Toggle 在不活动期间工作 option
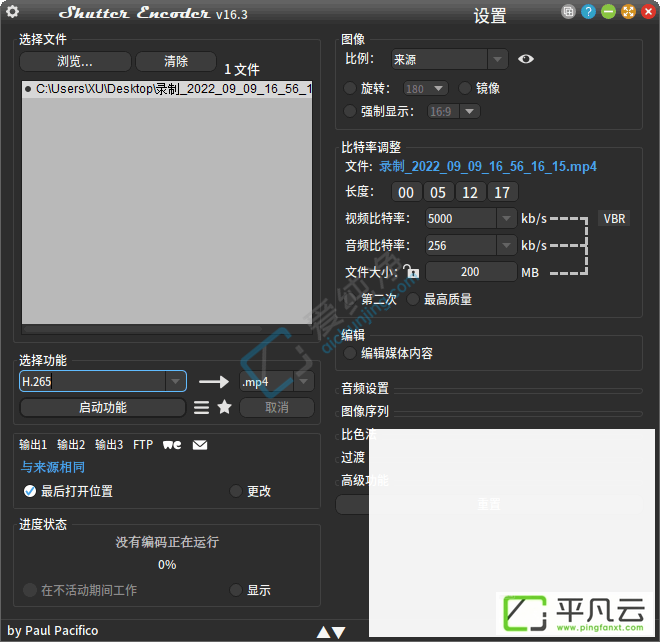The image size is (660, 642). tap(30, 590)
